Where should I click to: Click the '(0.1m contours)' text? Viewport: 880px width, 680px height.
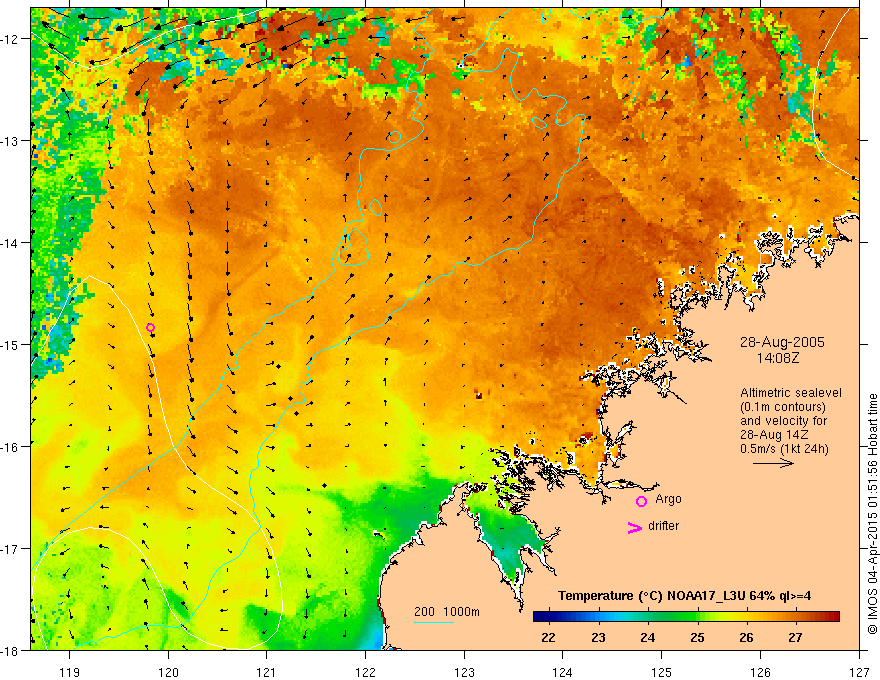click(x=782, y=407)
